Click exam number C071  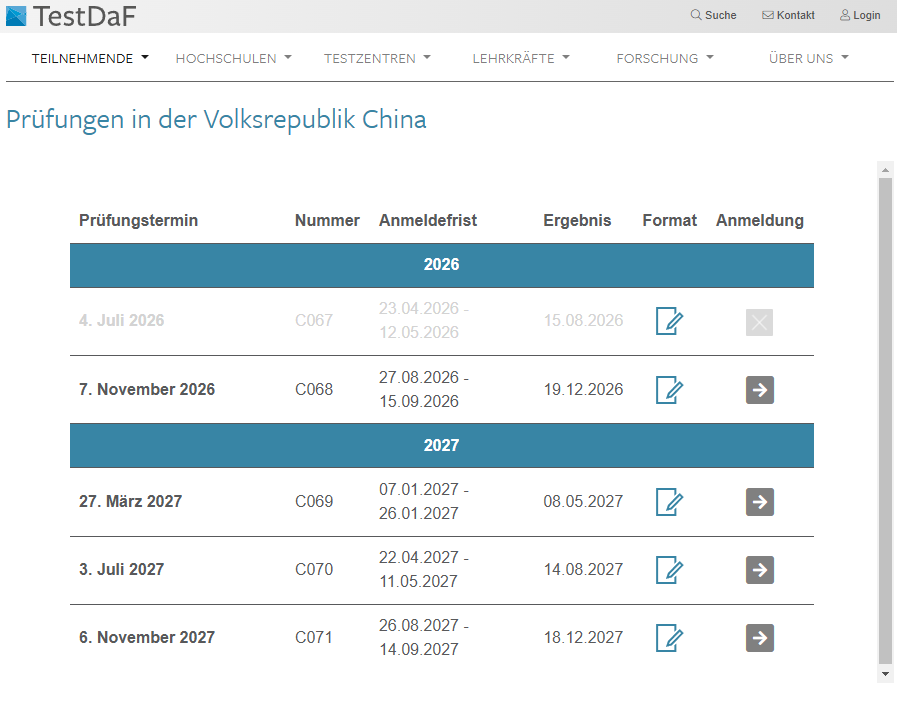click(x=313, y=637)
